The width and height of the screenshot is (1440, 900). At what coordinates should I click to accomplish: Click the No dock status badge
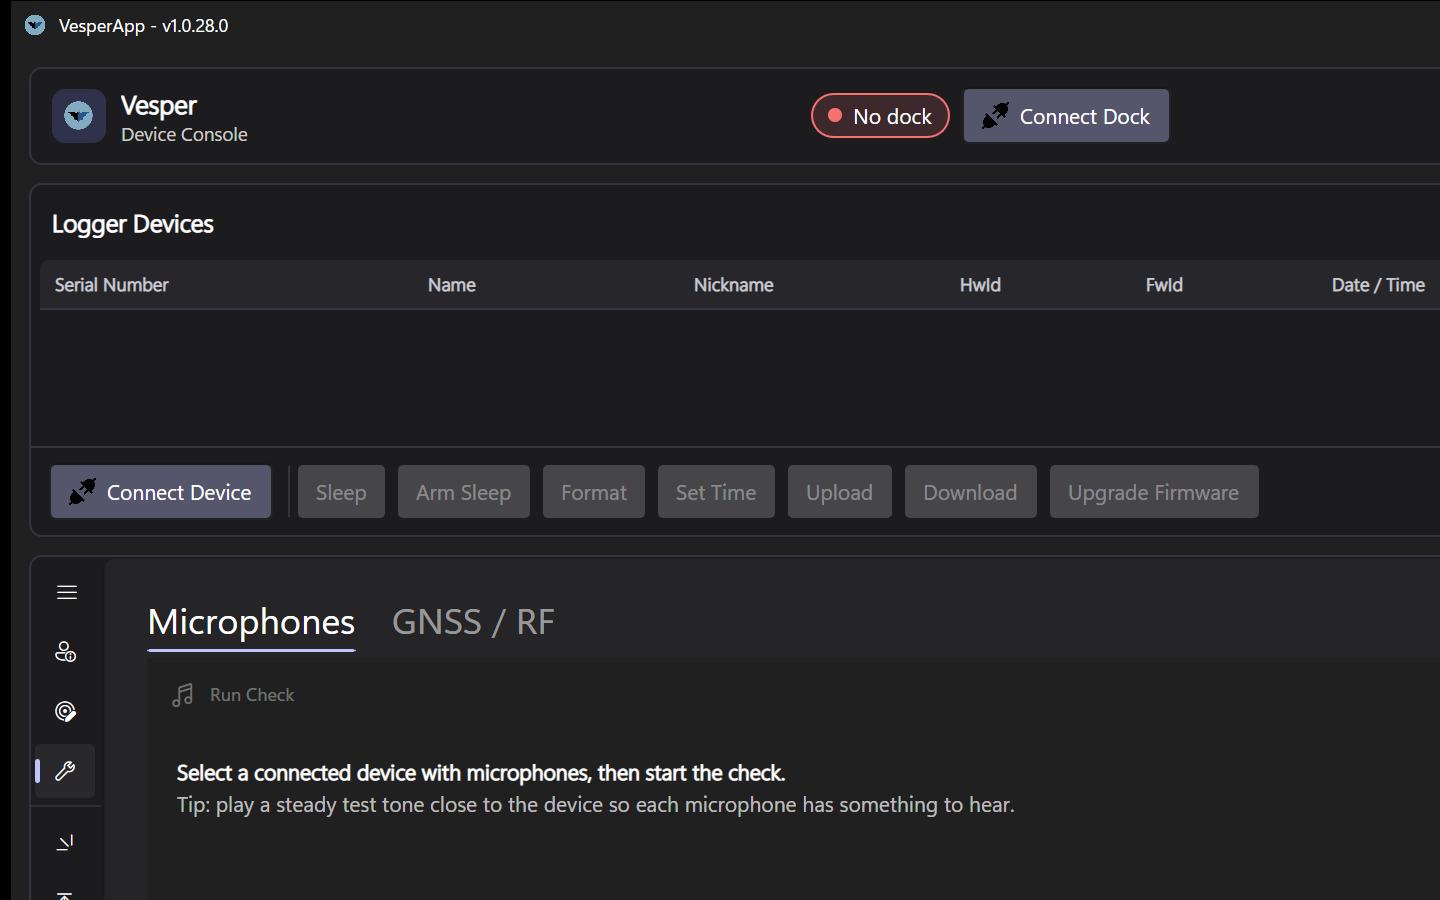[x=880, y=116]
